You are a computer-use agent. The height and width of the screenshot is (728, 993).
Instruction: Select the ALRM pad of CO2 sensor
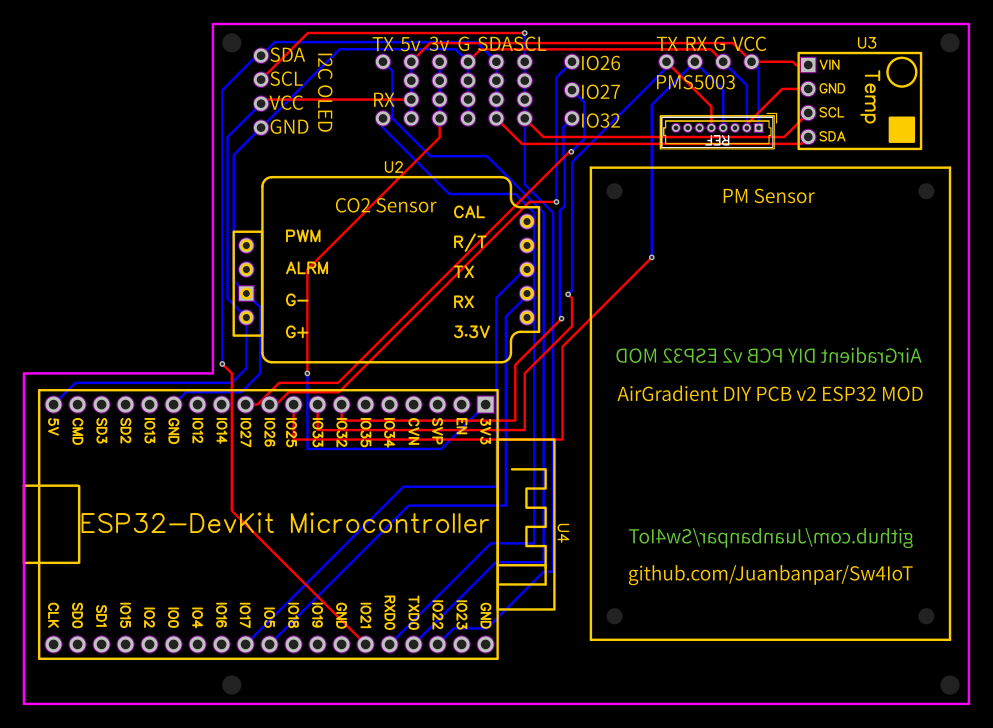[246, 270]
